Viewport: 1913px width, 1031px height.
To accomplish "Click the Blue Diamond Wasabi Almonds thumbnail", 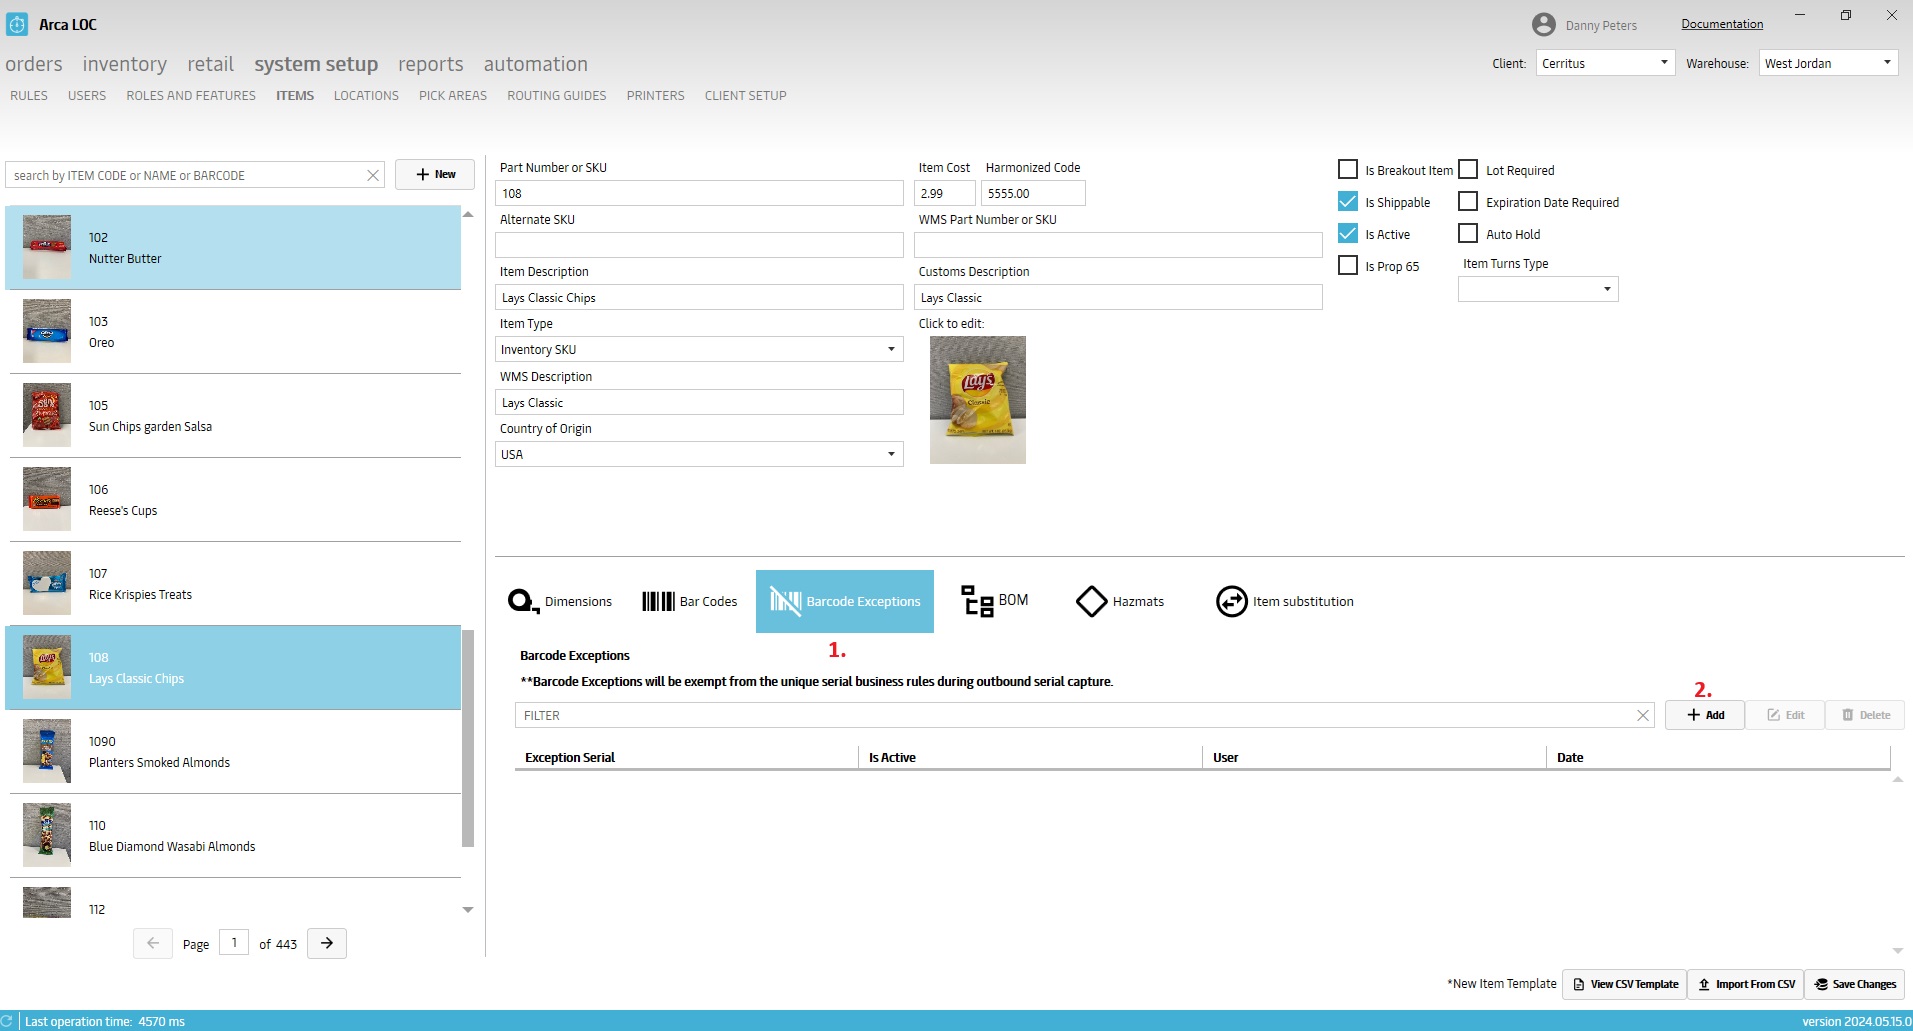I will click(47, 835).
